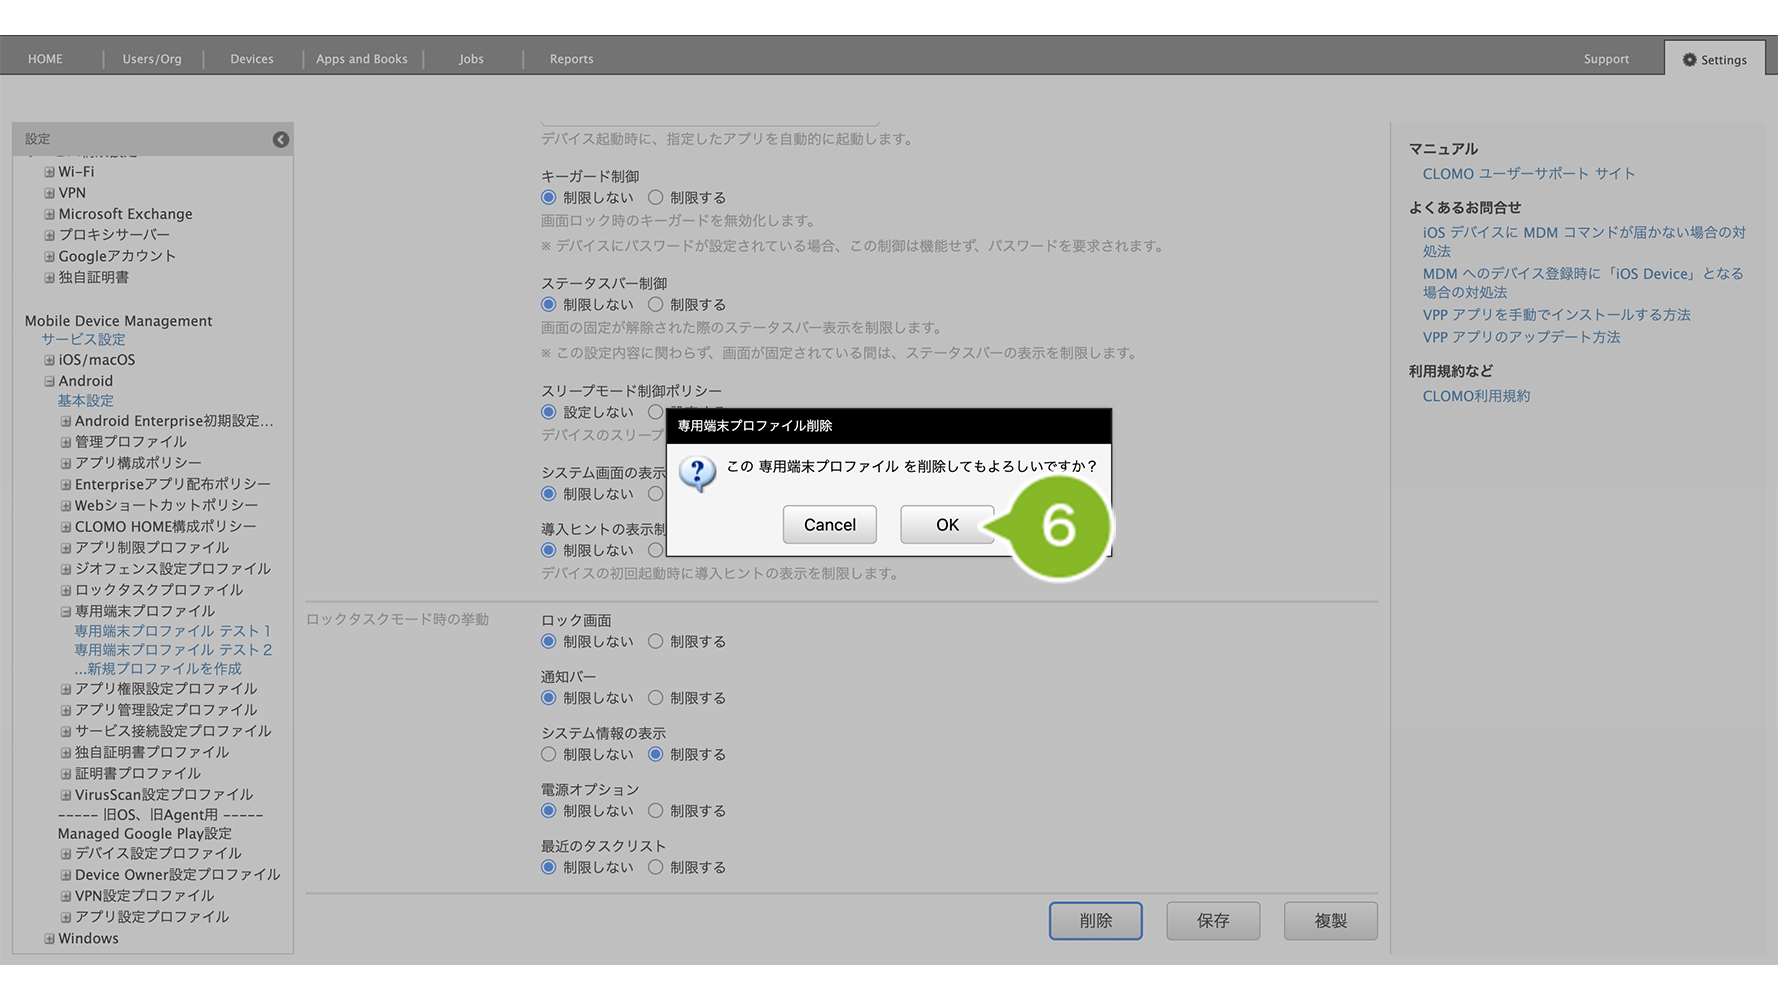Click the Settings gear icon tab
Screen dimensions: 1778x1000
tap(1714, 60)
